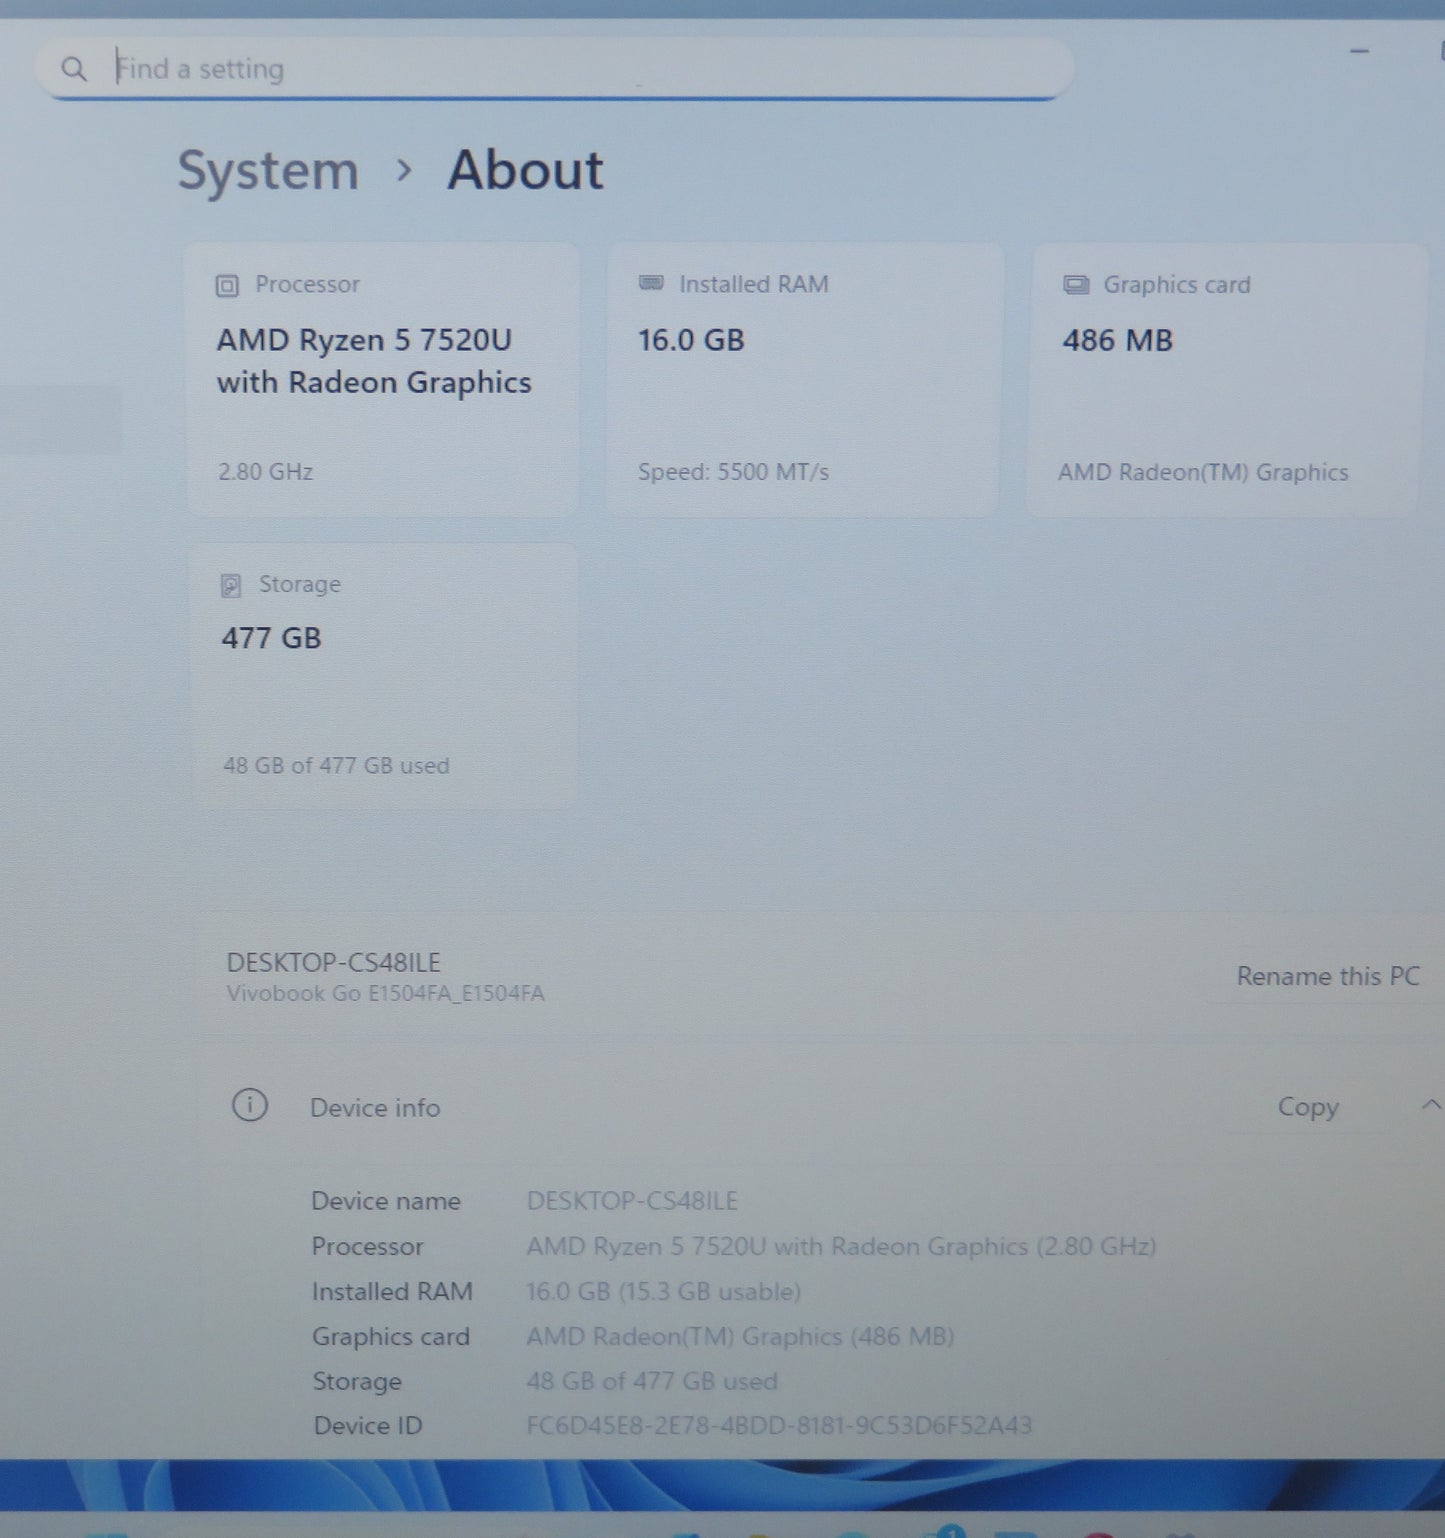
Task: Click Device name value 'DESKTOP-CS48ILE' in Device info
Action: 633,1201
